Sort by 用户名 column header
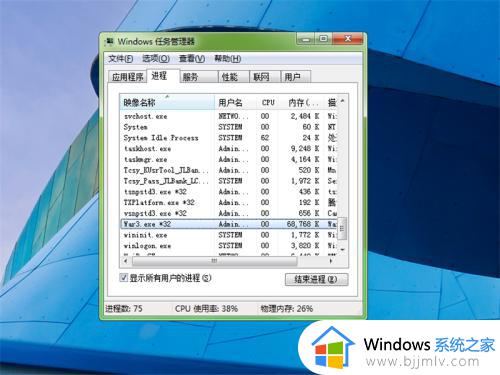Viewport: 500px width, 375px height. 235,103
